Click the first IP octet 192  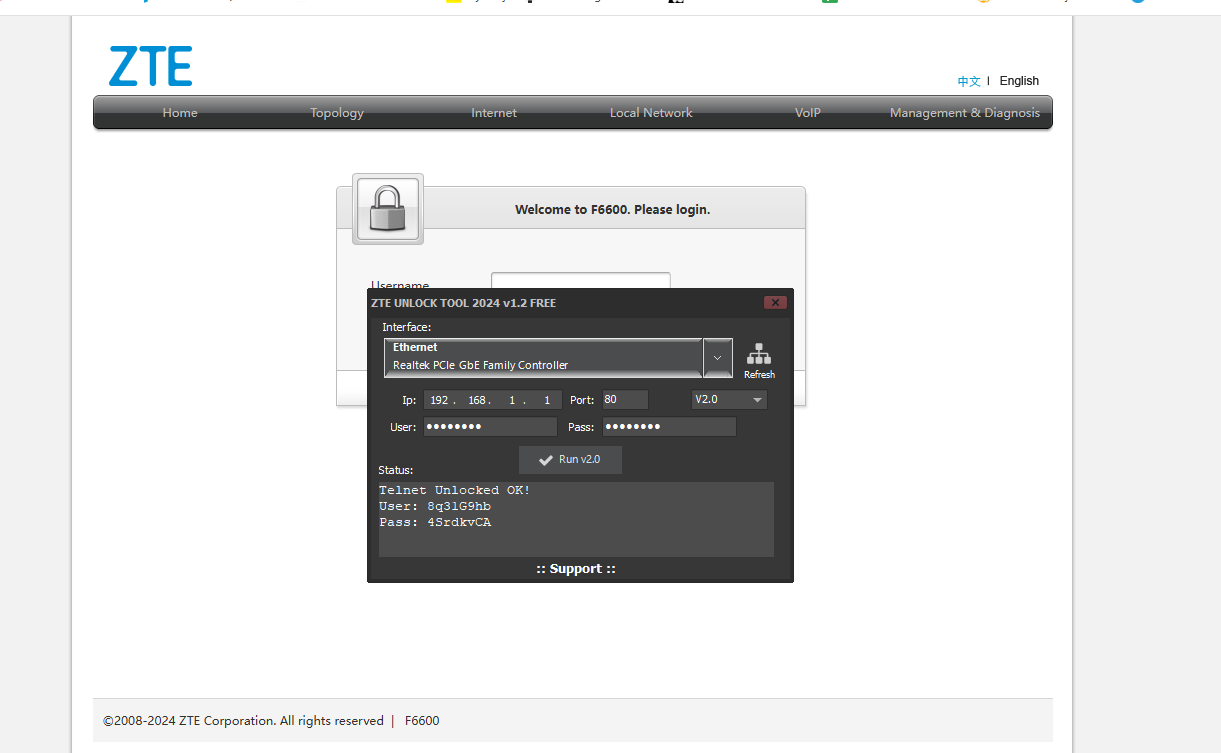coord(439,400)
